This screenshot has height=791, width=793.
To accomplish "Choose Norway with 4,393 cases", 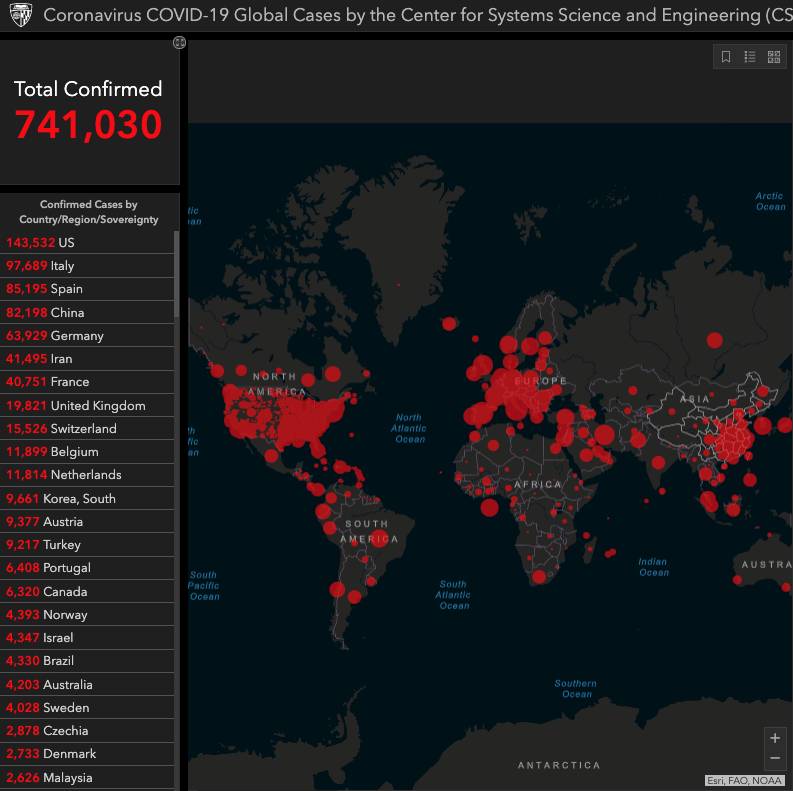I will tap(87, 614).
